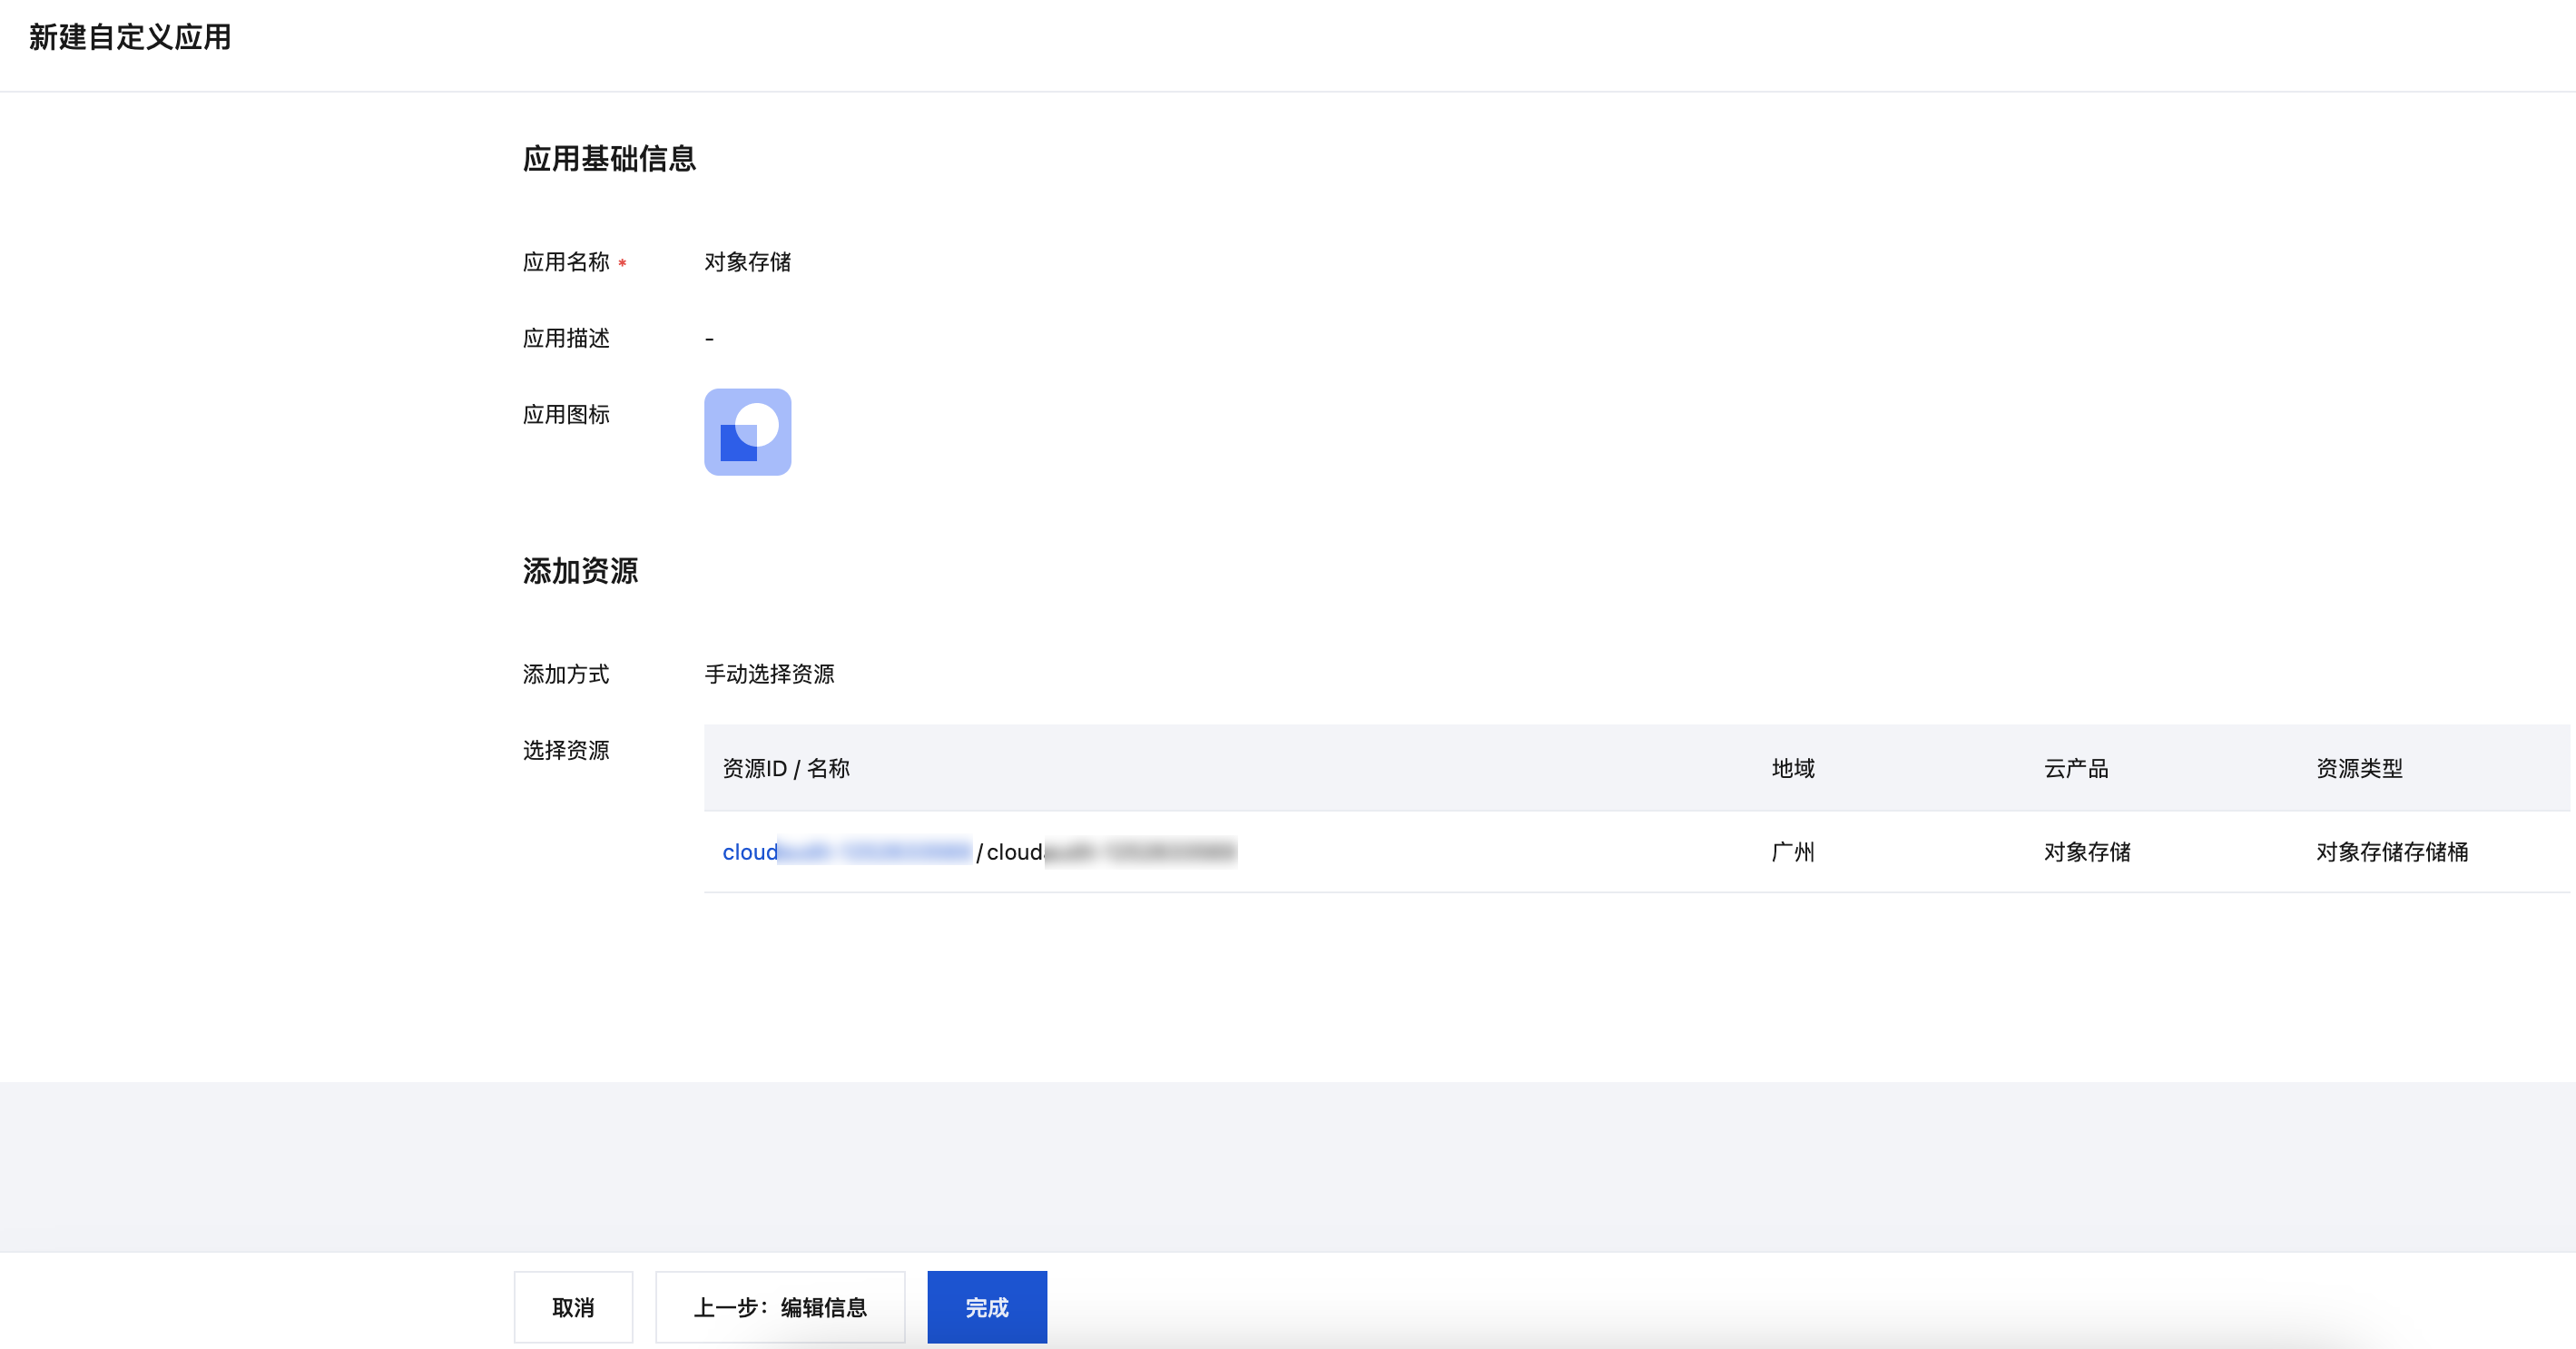Viewport: 2576px width, 1349px height.
Task: Click the 新建自定义应用 page title
Action: [x=130, y=37]
